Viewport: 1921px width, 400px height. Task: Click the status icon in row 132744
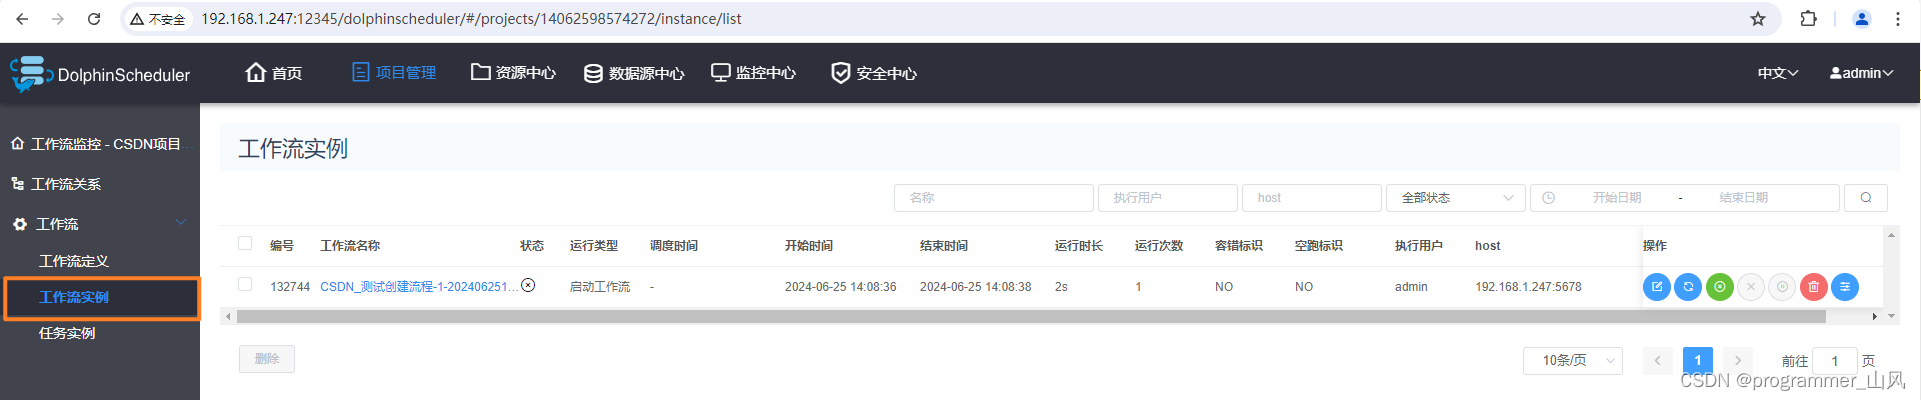[x=528, y=285]
